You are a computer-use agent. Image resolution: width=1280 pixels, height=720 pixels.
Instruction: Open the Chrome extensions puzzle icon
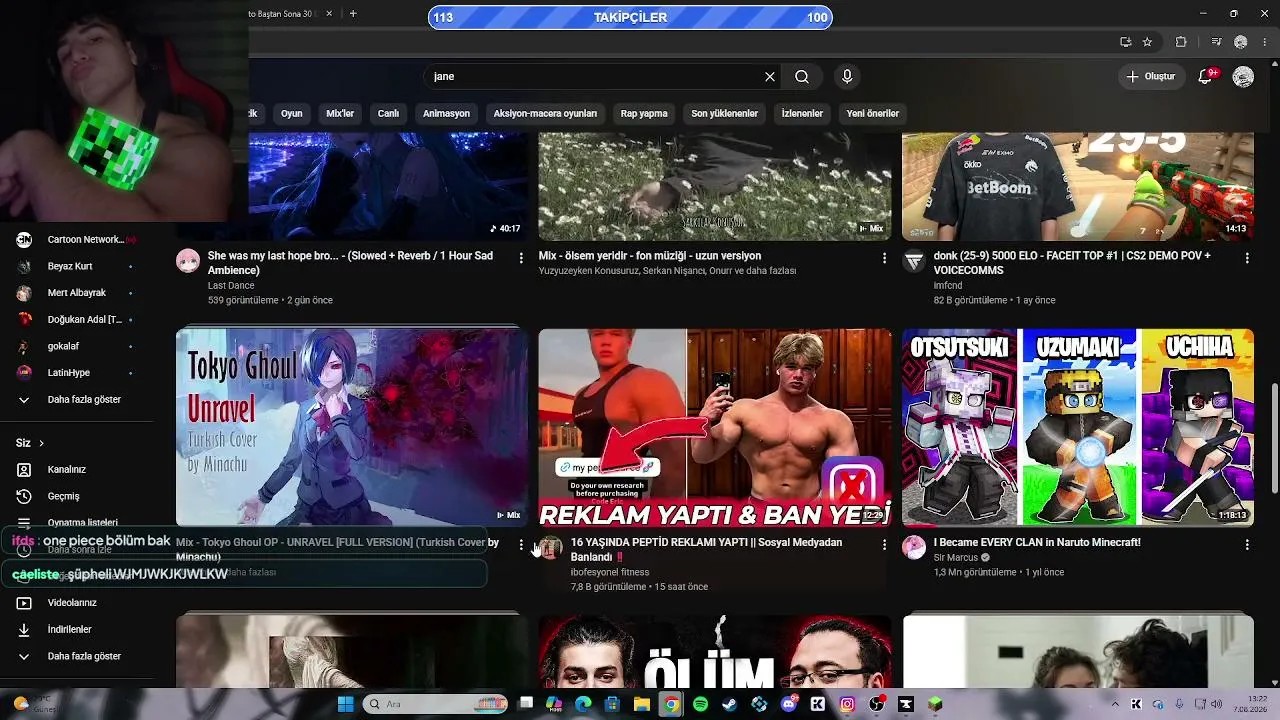point(1181,42)
